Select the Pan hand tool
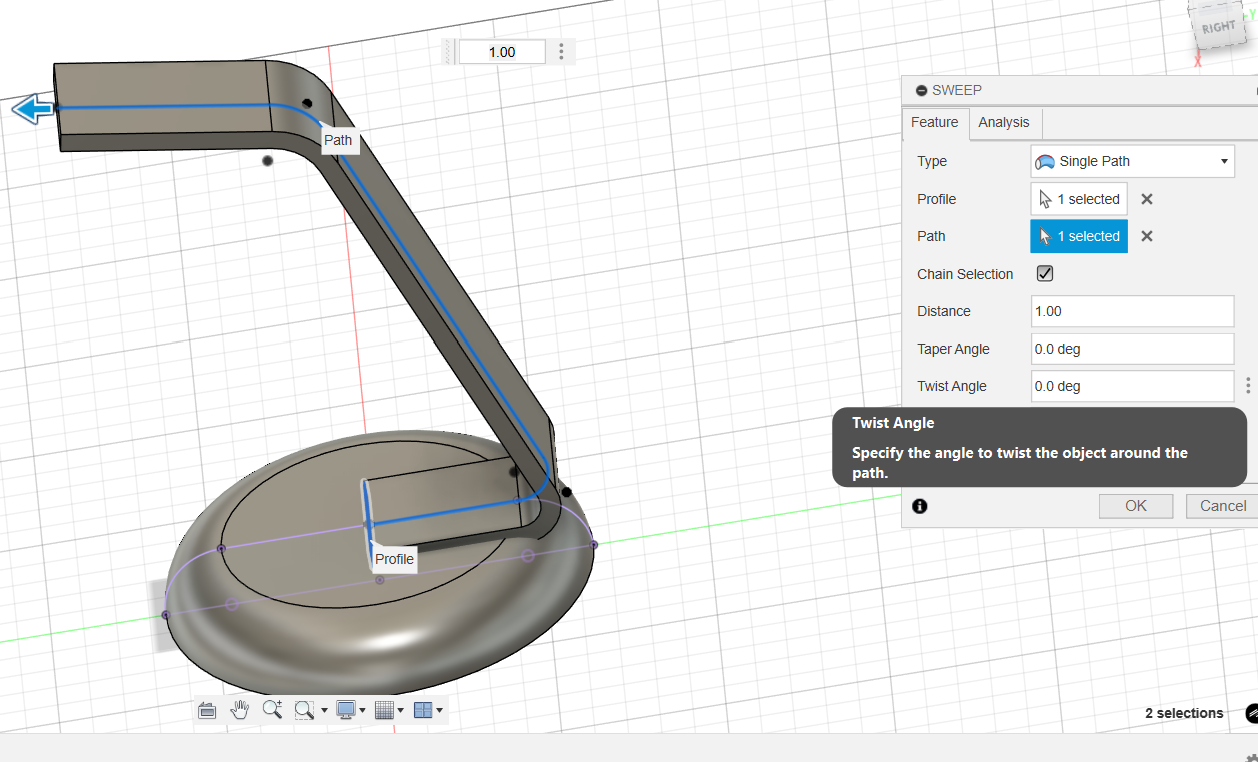Image resolution: width=1258 pixels, height=762 pixels. coord(239,710)
